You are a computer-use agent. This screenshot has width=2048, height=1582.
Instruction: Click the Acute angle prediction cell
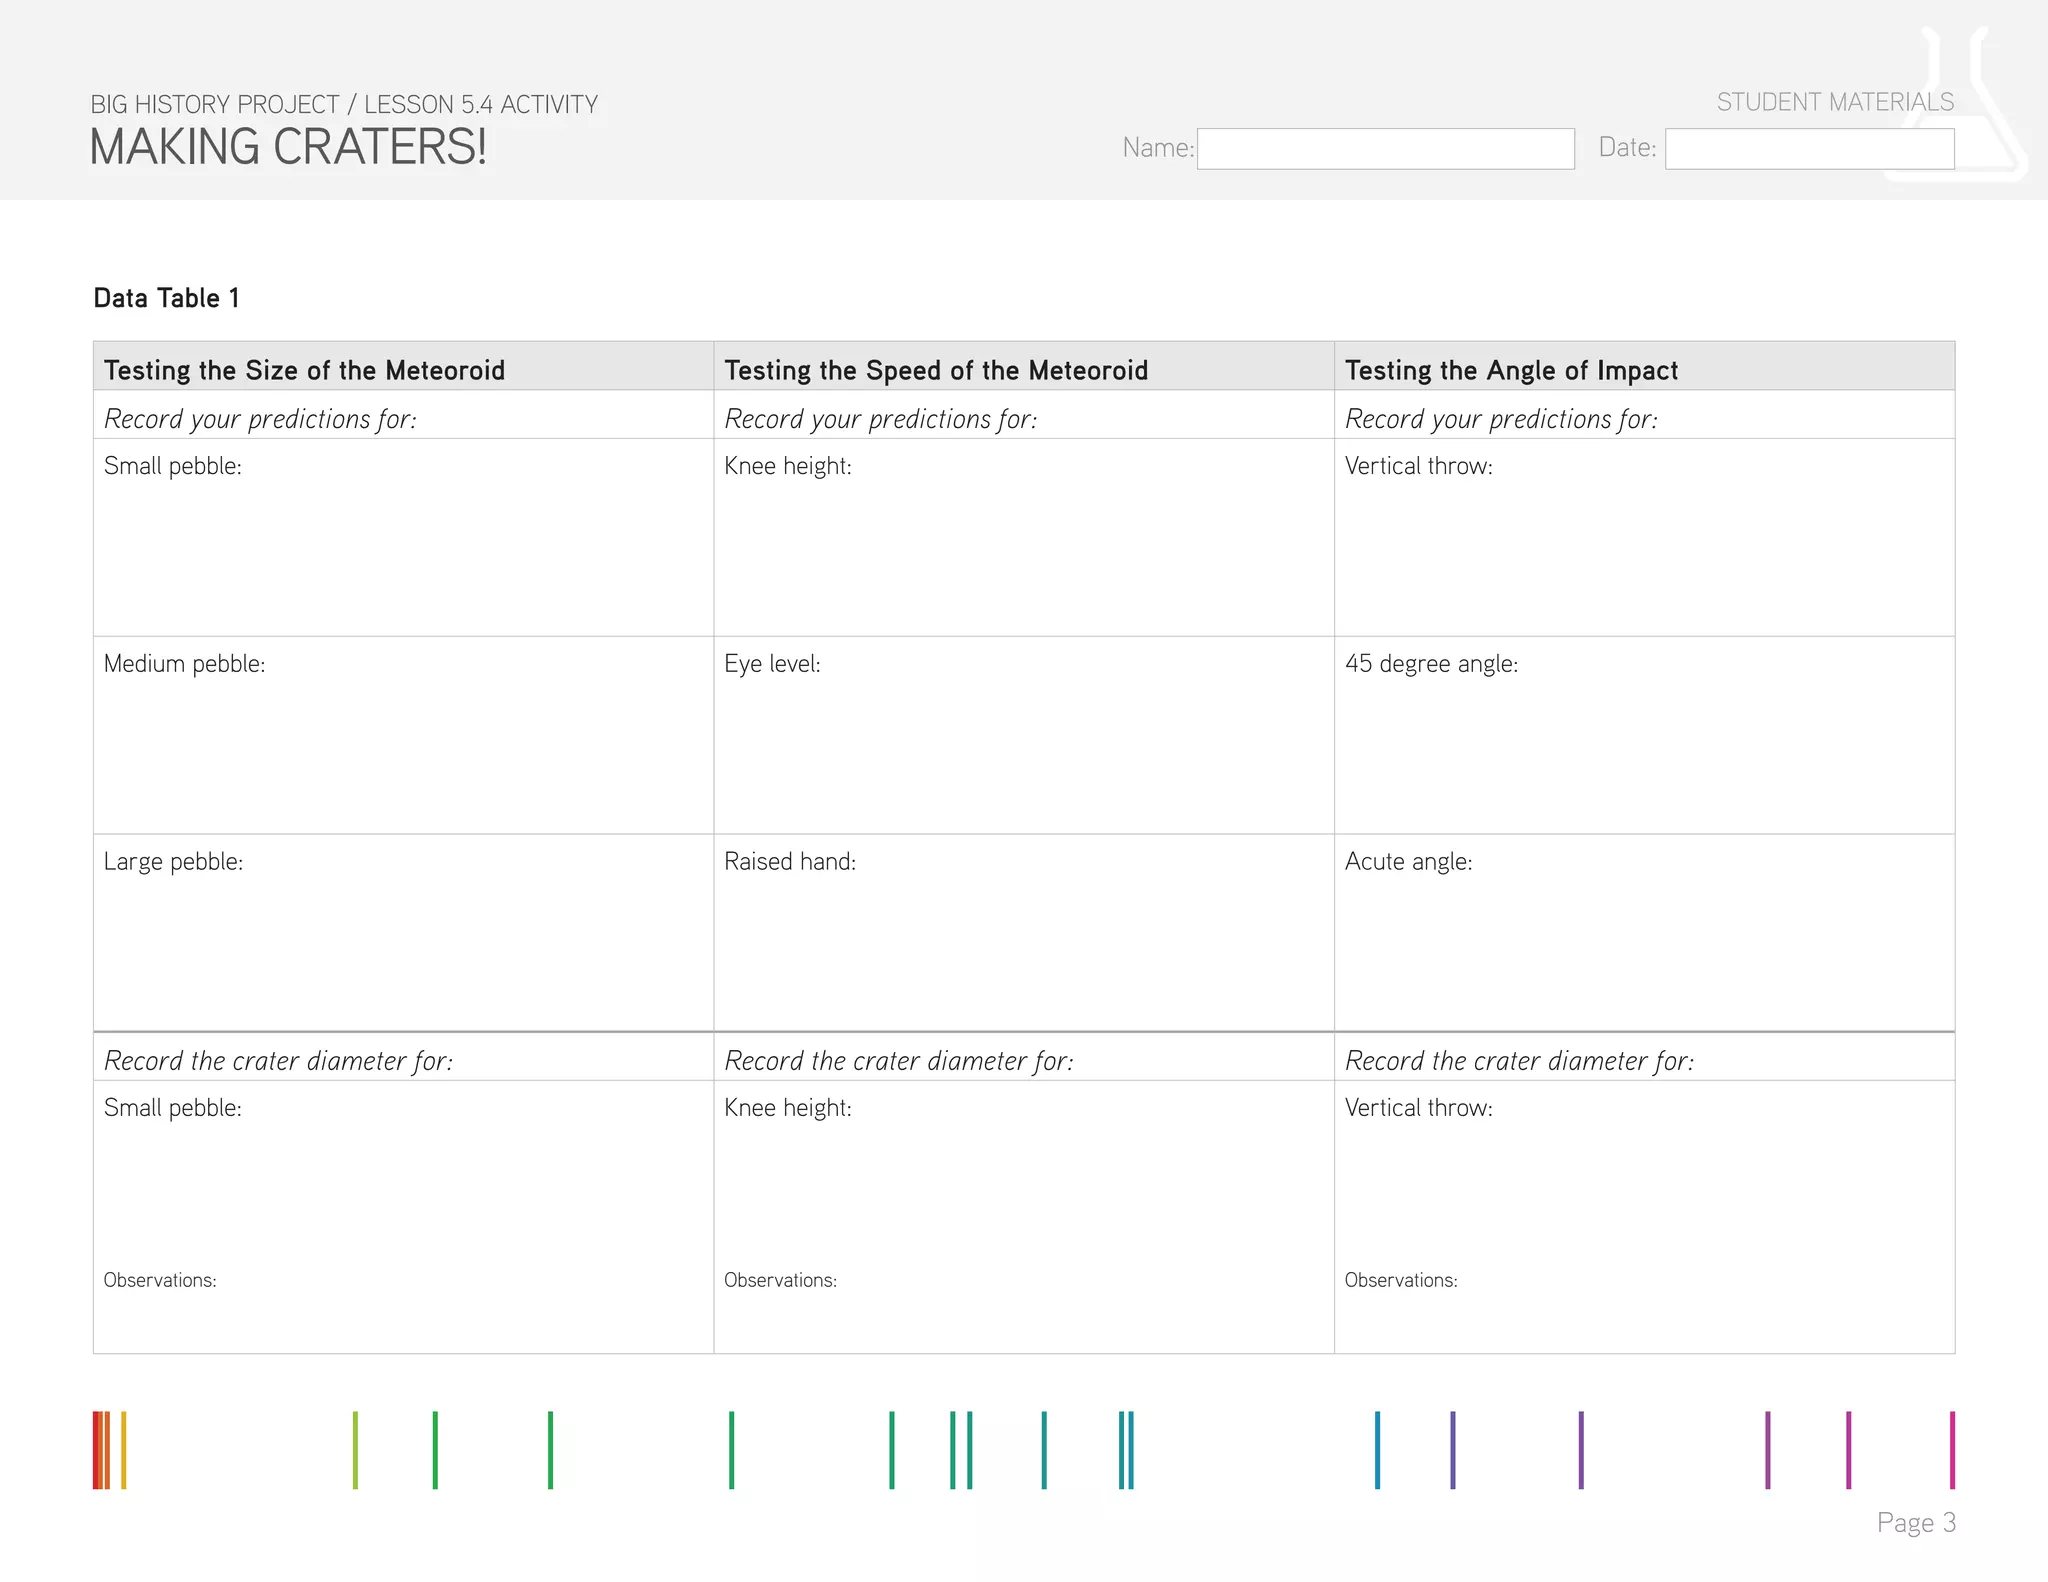click(1644, 932)
